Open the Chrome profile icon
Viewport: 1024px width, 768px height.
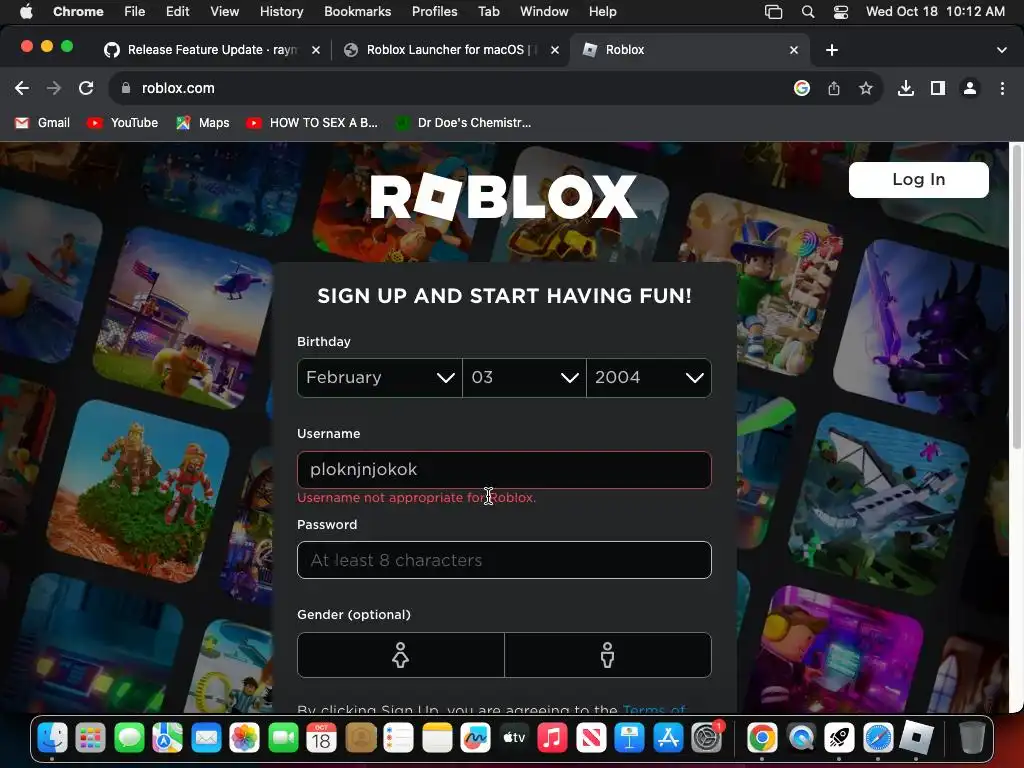pos(970,88)
